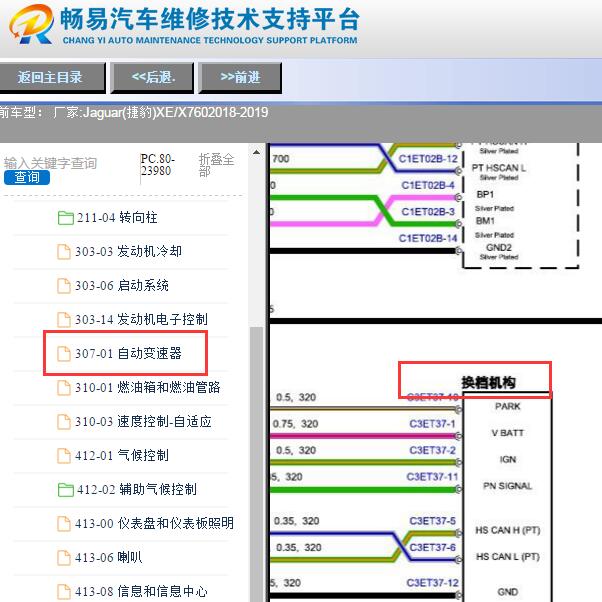
Task: Click the 310-01 燃油箱和燃油管路 document icon
Action: pos(64,388)
